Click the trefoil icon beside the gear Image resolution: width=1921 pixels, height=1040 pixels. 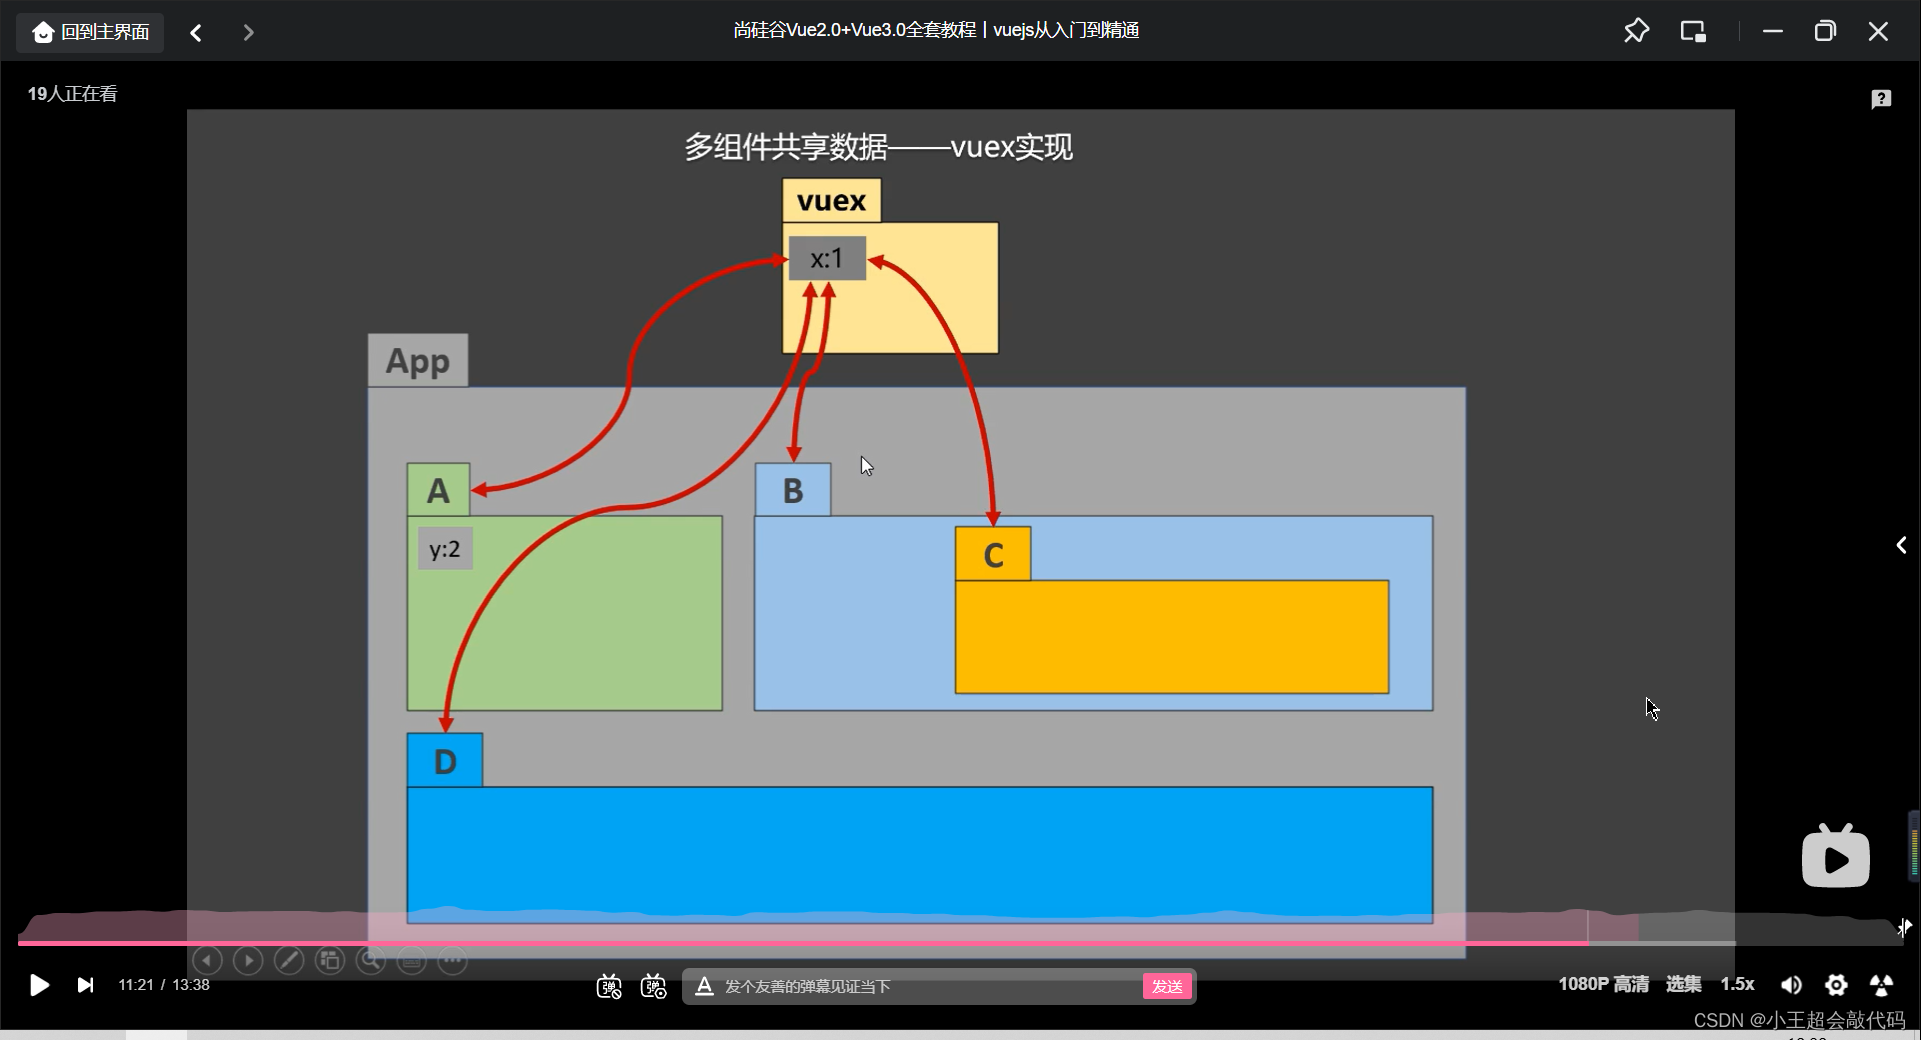point(1881,985)
